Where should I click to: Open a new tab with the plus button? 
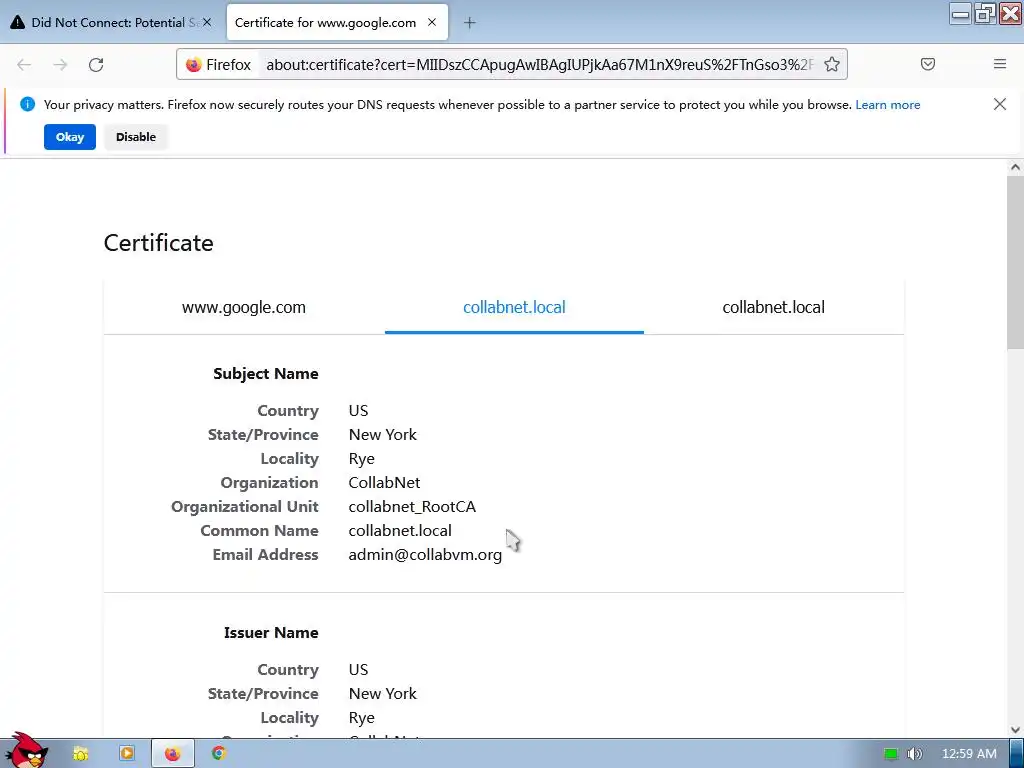470,23
